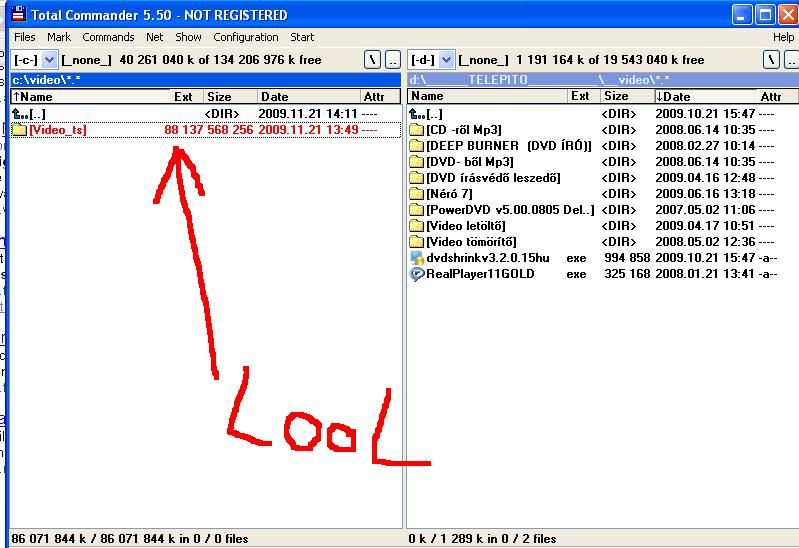Sort right panel by Size column
799x548 pixels.
click(627, 96)
